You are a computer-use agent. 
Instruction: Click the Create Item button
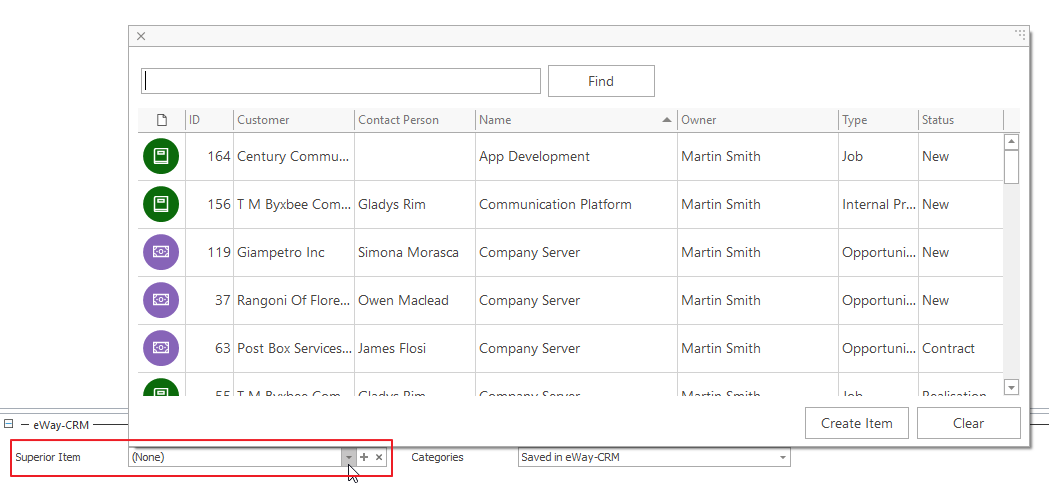pyautogui.click(x=856, y=423)
